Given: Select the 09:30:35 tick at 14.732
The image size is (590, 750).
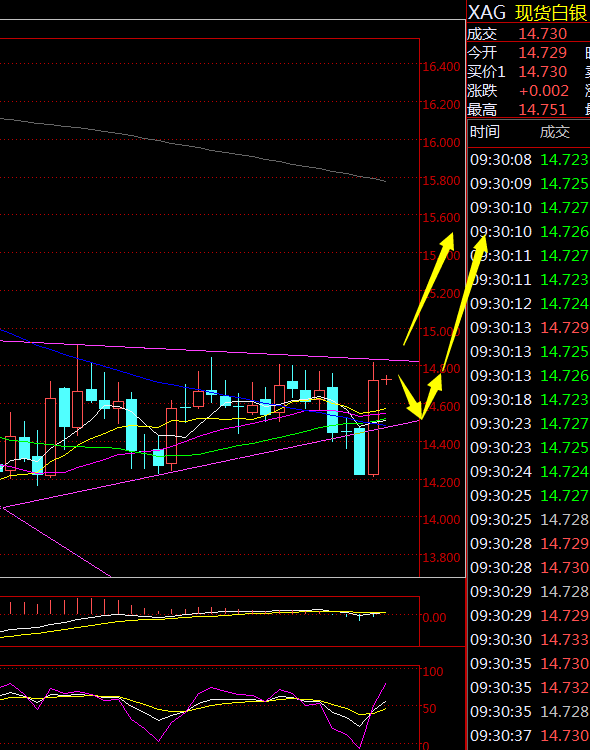Looking at the screenshot, I should click(x=529, y=688).
